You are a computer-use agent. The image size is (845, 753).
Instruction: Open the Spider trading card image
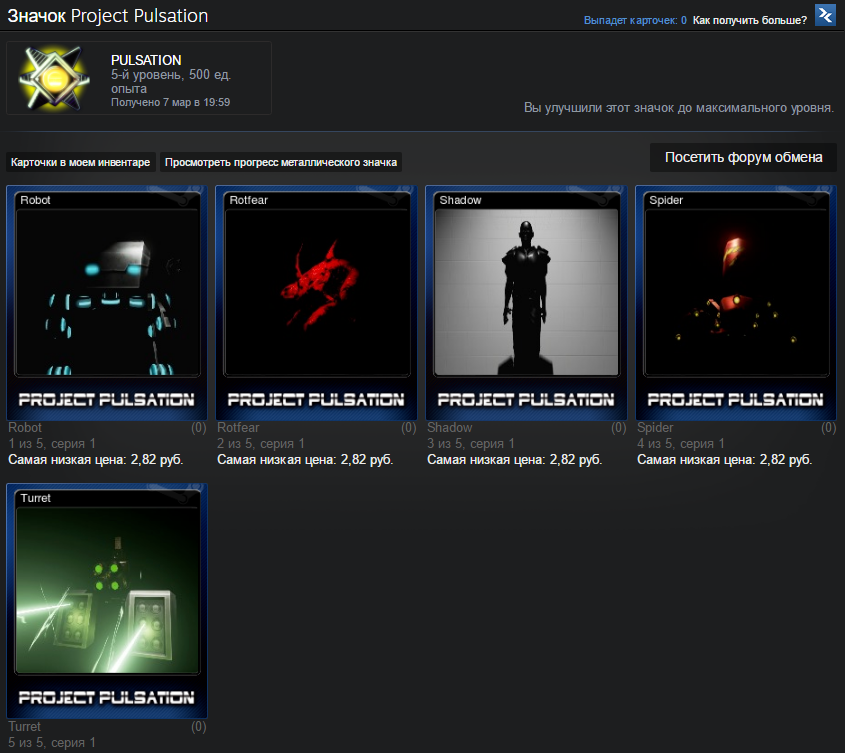click(736, 303)
